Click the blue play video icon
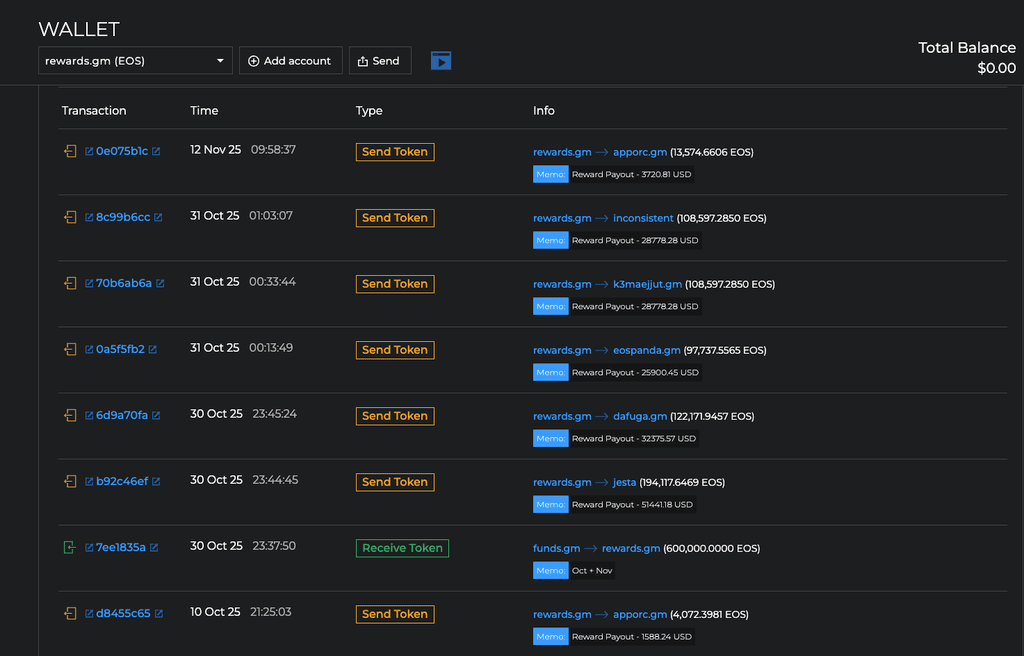Image resolution: width=1024 pixels, height=656 pixels. 441,61
